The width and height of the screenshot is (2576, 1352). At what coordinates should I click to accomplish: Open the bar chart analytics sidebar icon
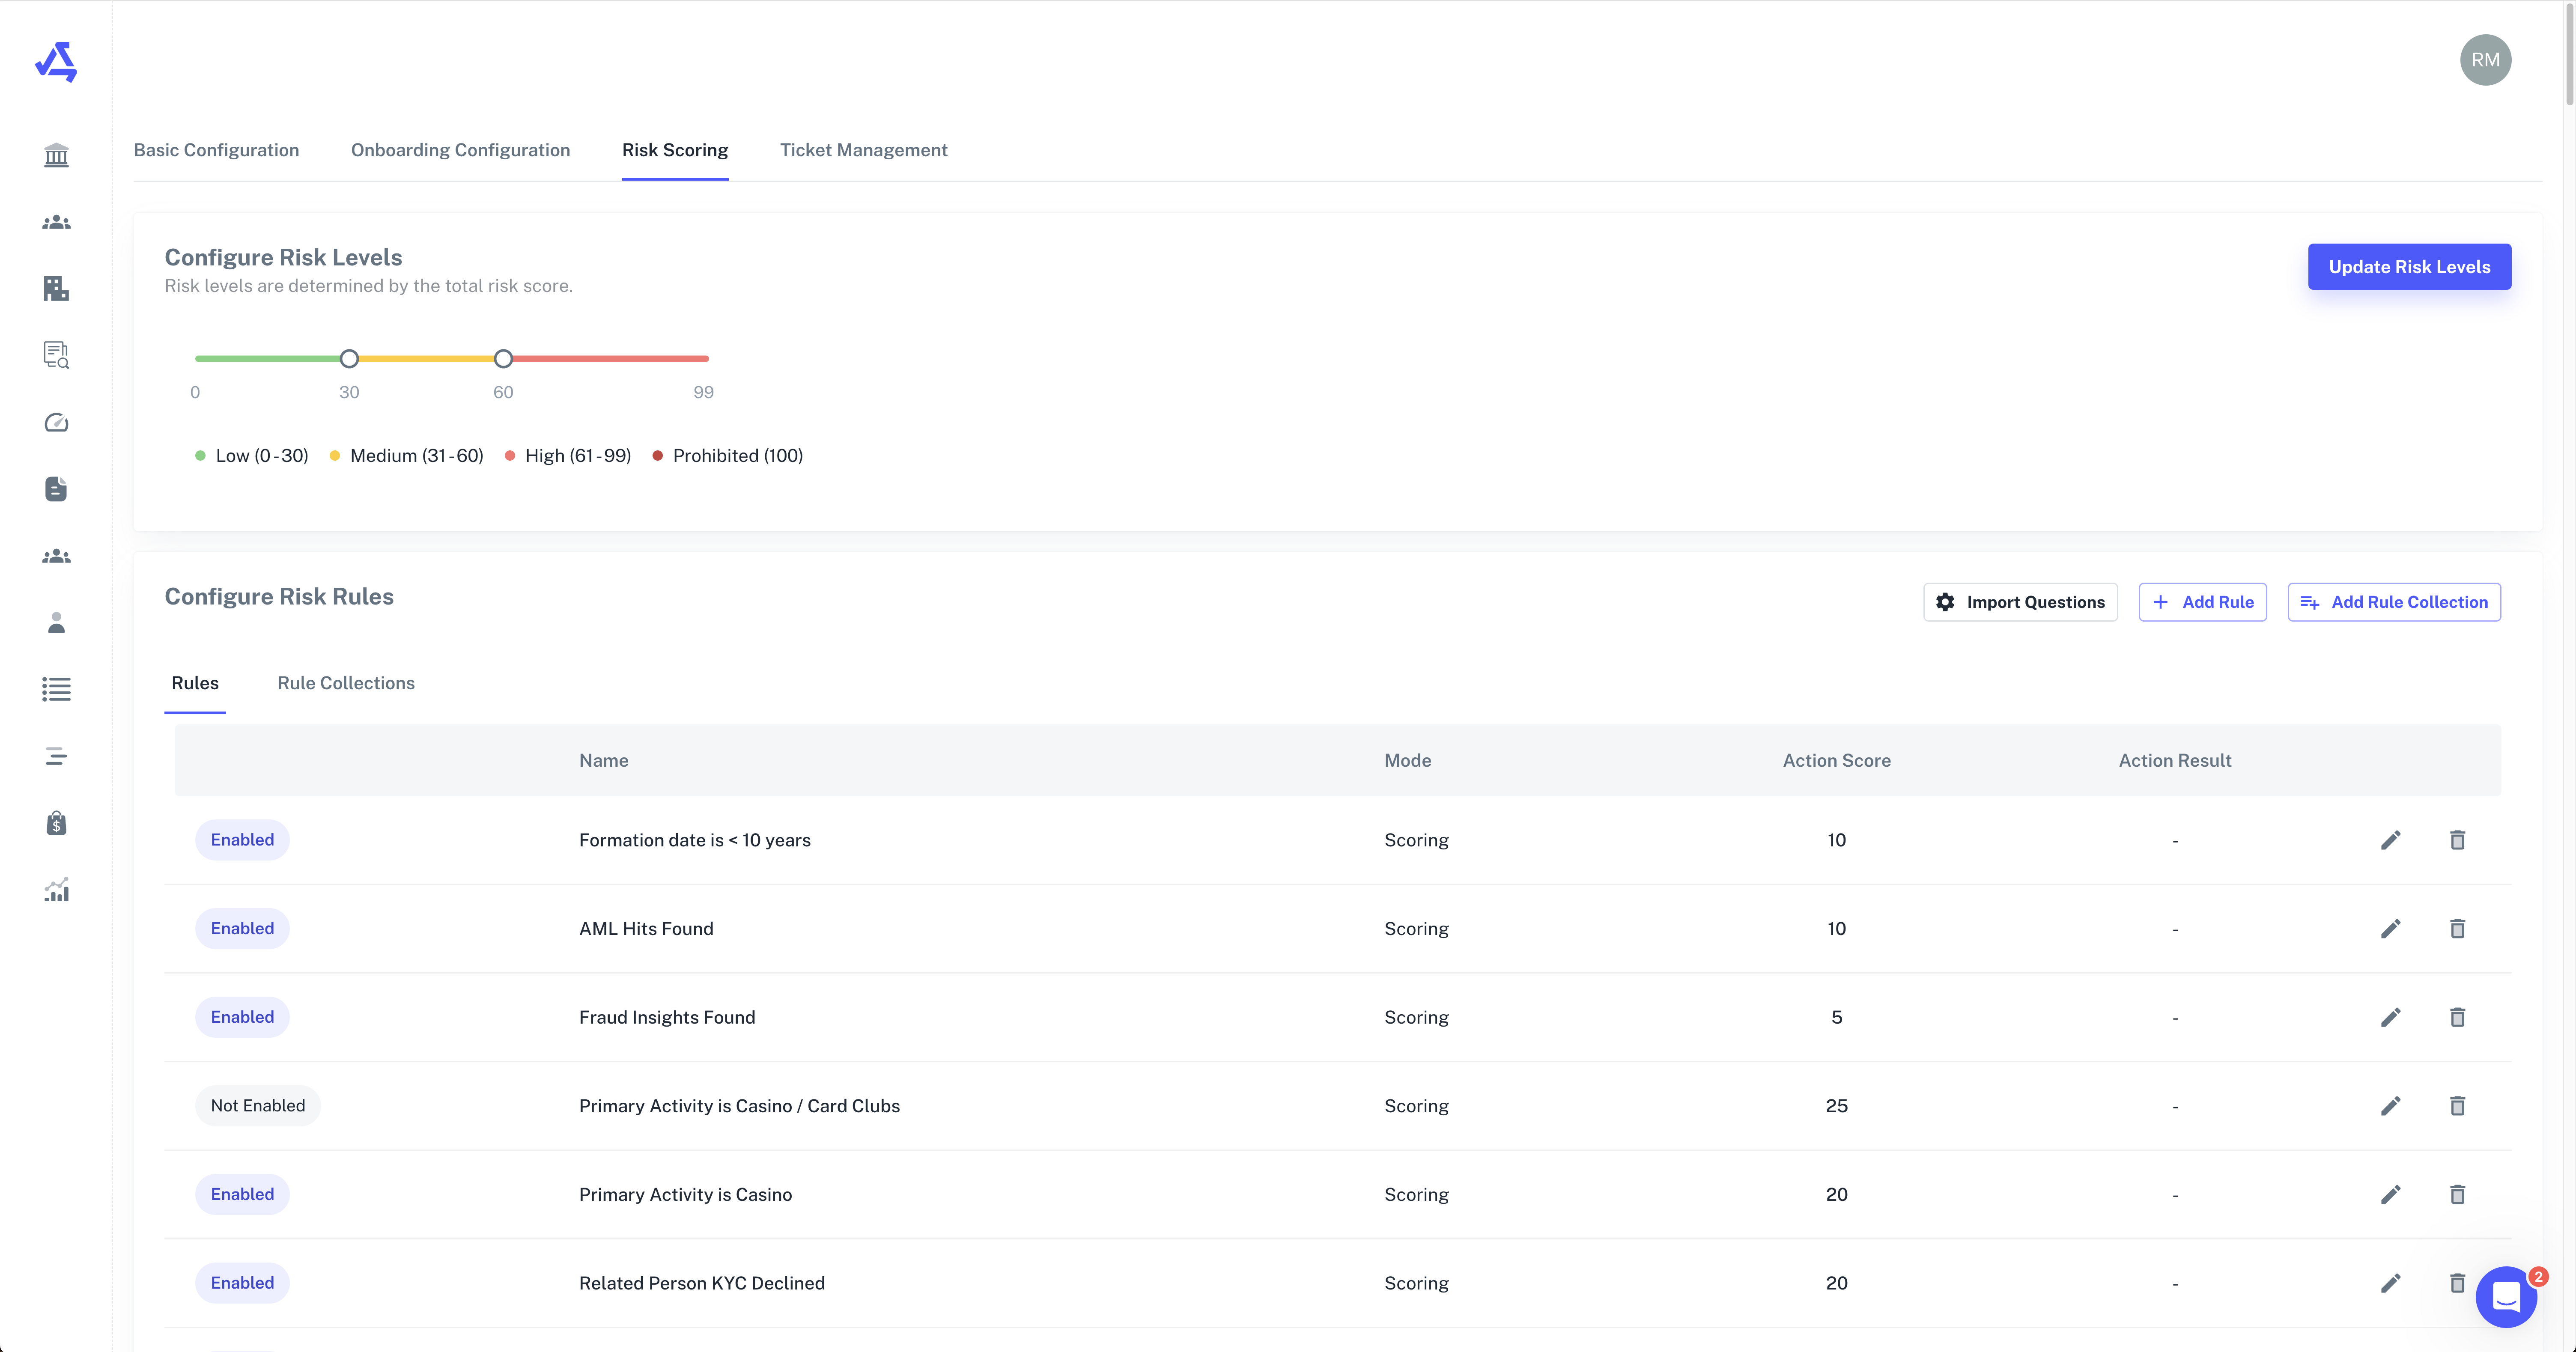[56, 890]
